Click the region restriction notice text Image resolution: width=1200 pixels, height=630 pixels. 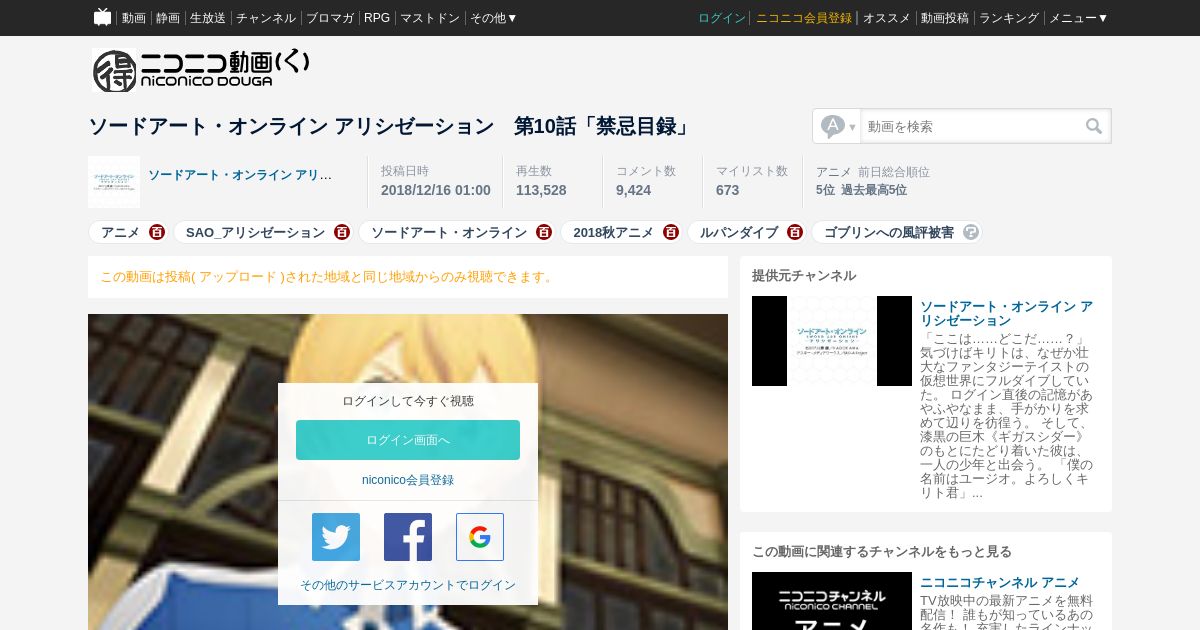[327, 277]
